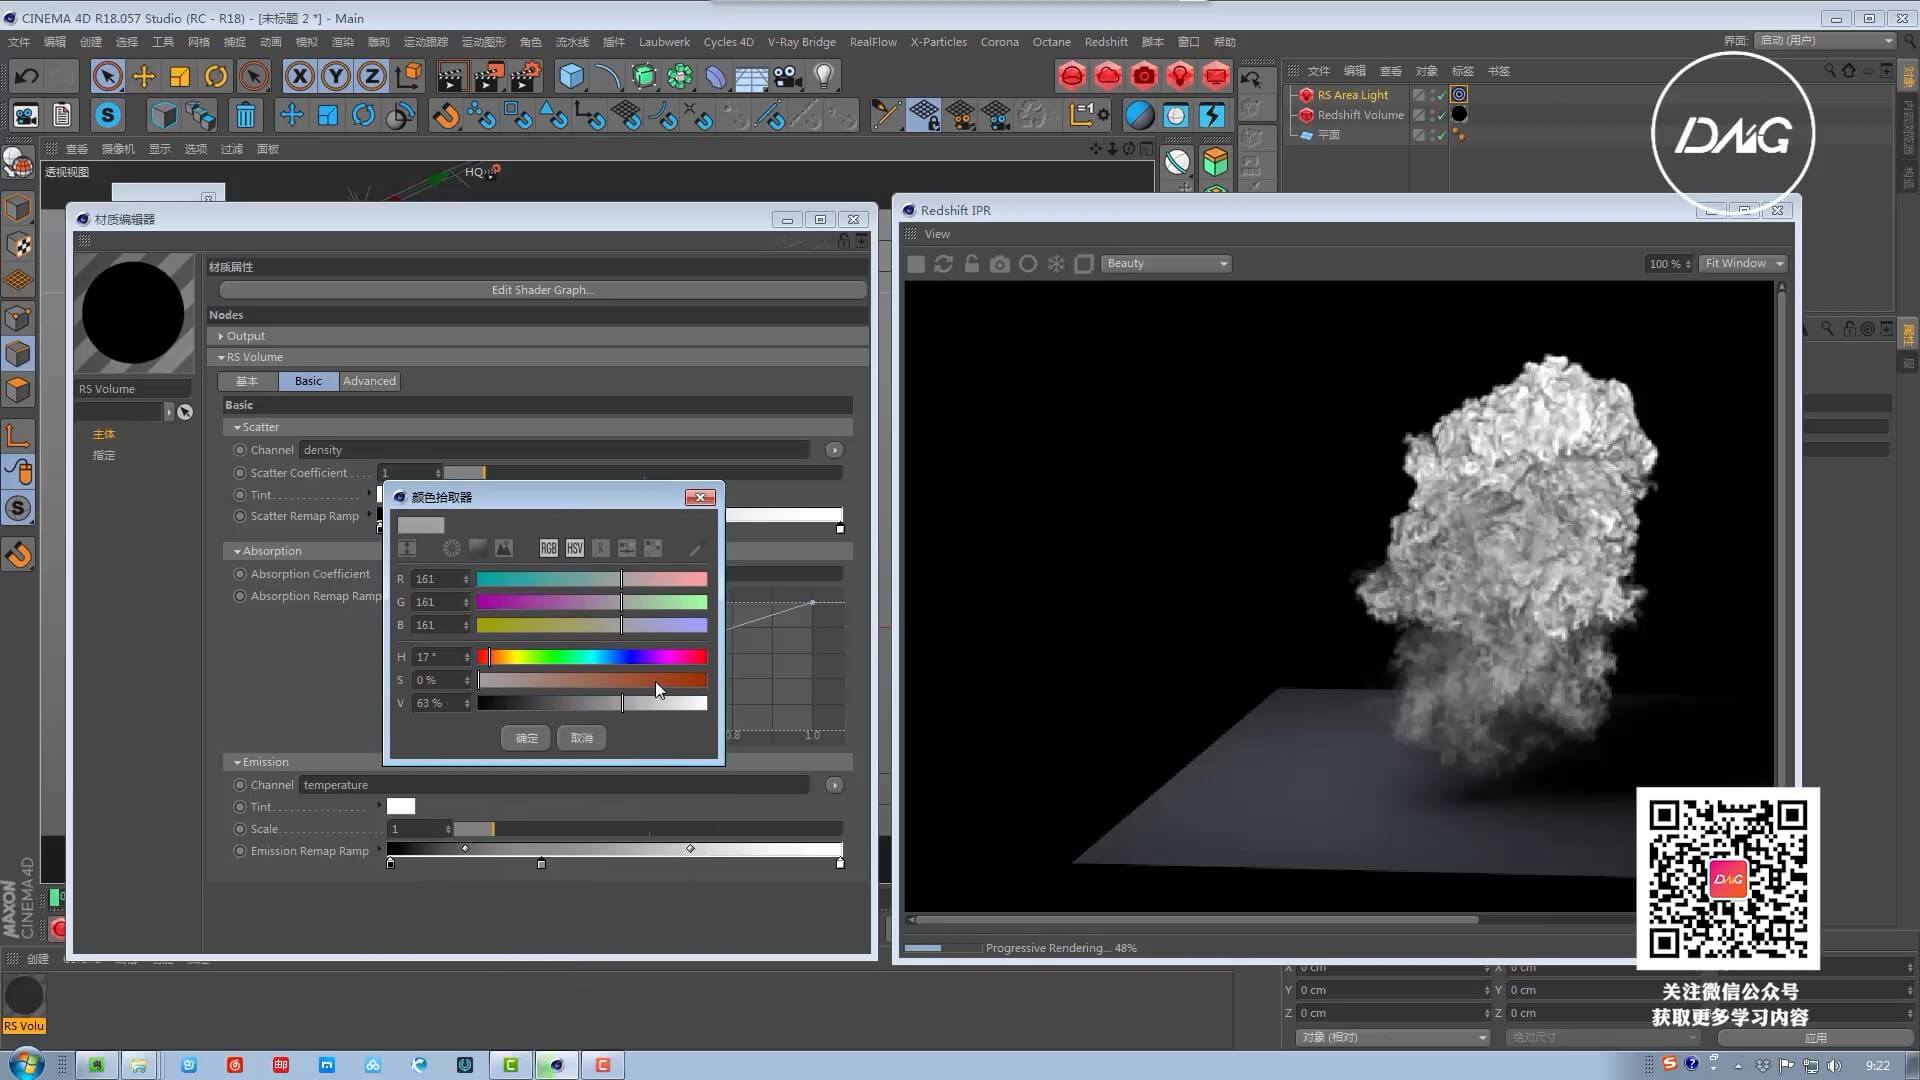The height and width of the screenshot is (1080, 1920).
Task: Select the Move tool in top toolbar
Action: [x=144, y=76]
